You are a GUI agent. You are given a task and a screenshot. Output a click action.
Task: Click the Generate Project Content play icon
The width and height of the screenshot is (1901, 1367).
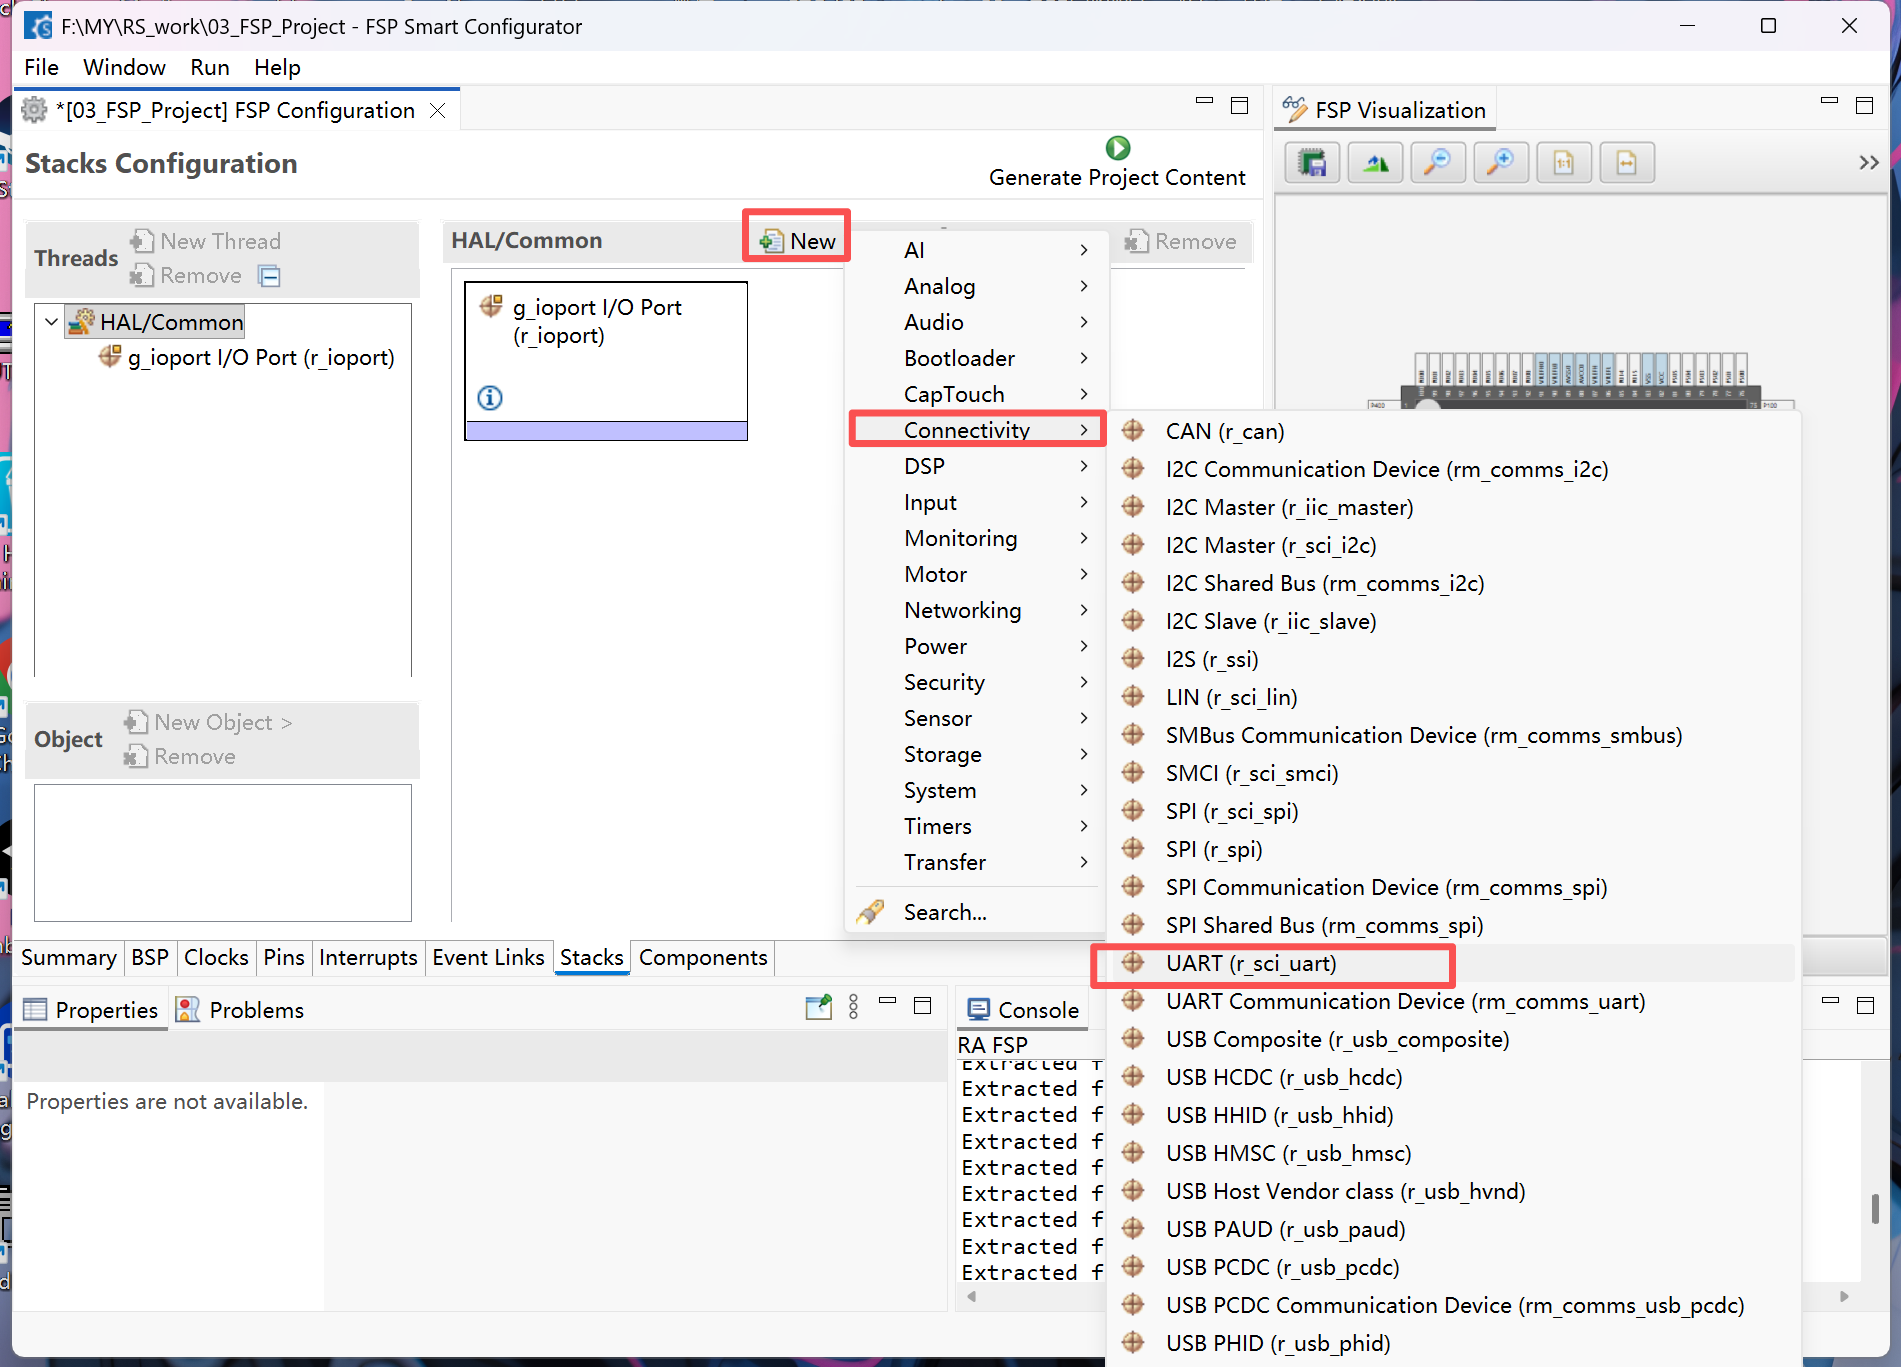(x=1117, y=148)
